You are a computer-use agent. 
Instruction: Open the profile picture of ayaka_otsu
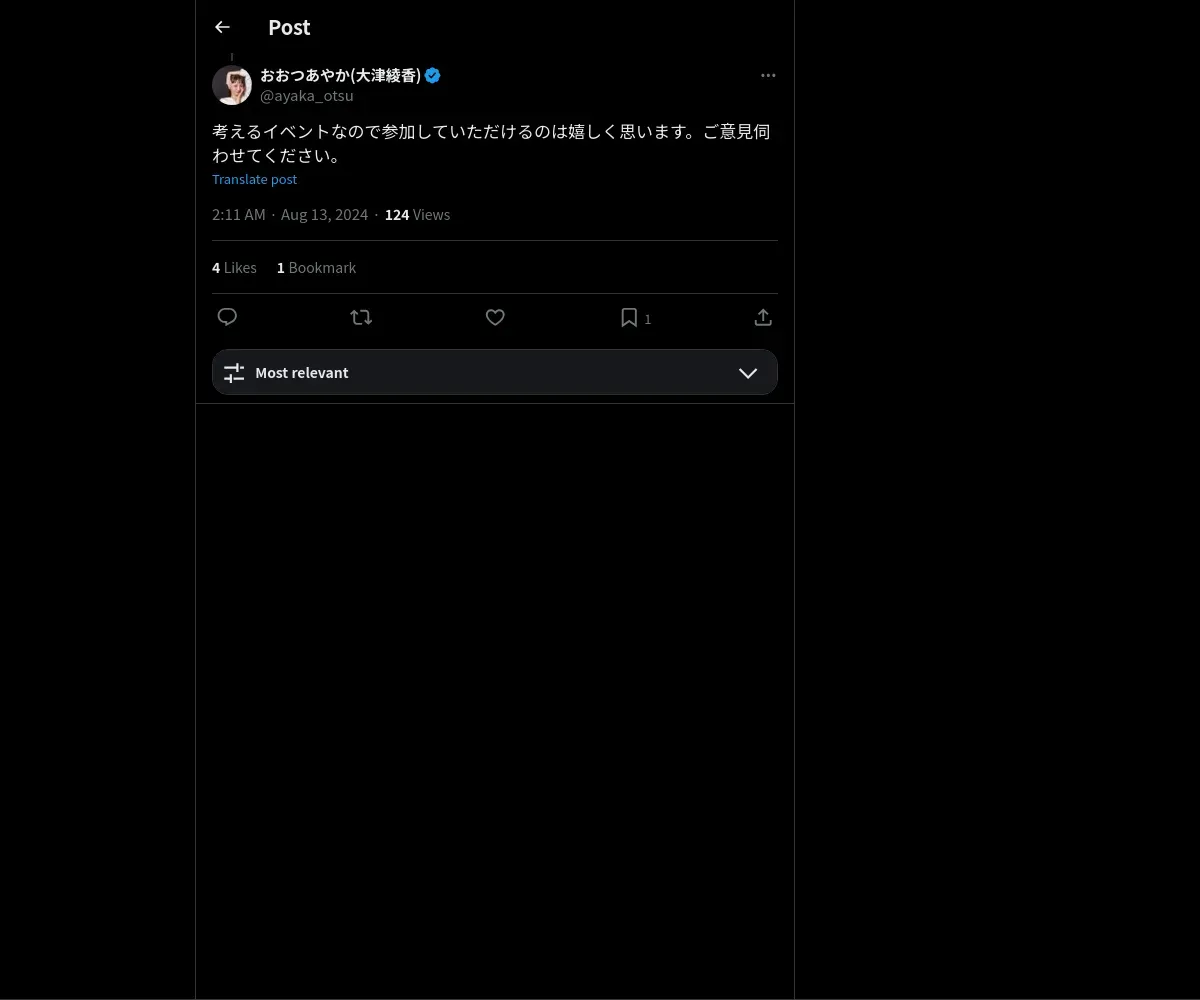pos(232,85)
